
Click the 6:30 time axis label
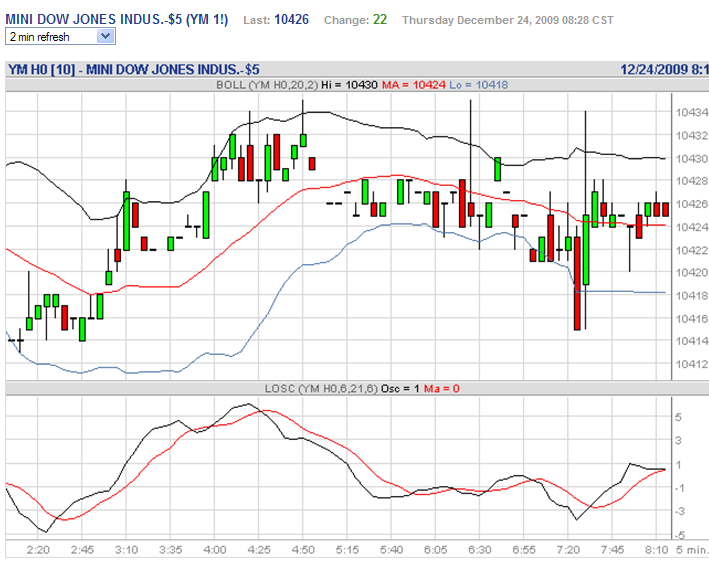click(x=480, y=550)
